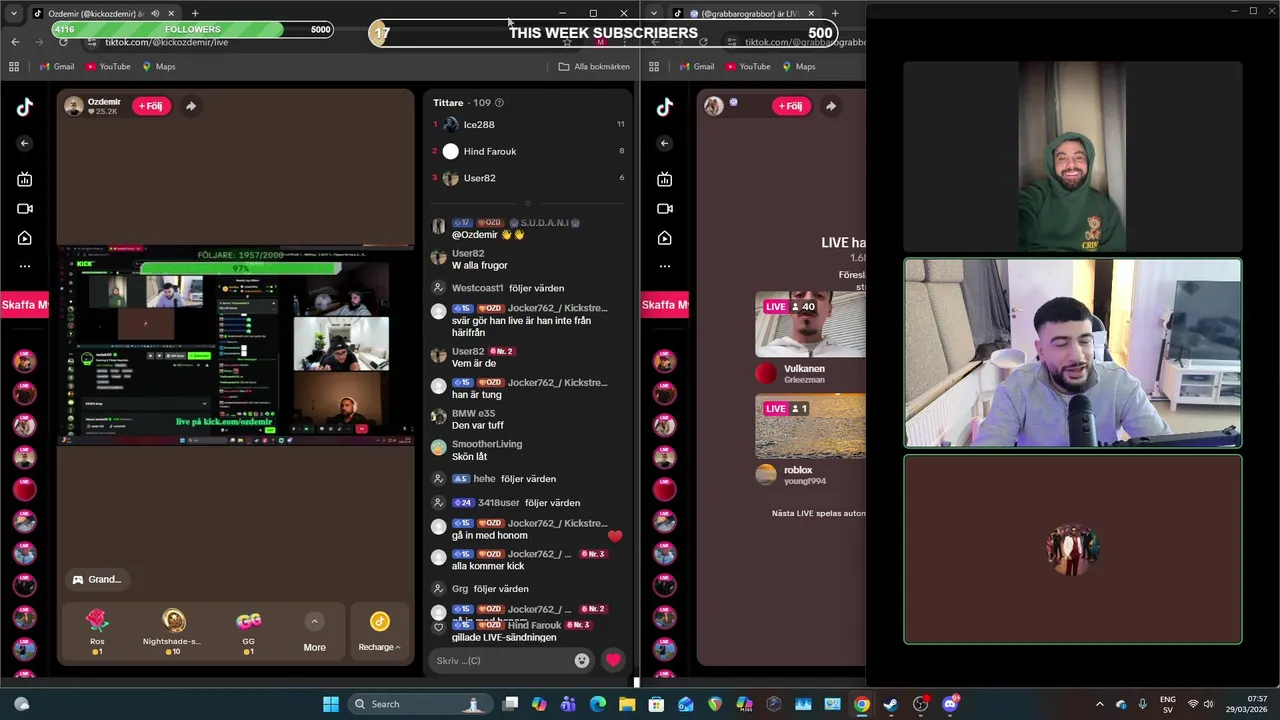Open the roblox live thumbnail
The width and height of the screenshot is (1280, 720).
pyautogui.click(x=810, y=426)
